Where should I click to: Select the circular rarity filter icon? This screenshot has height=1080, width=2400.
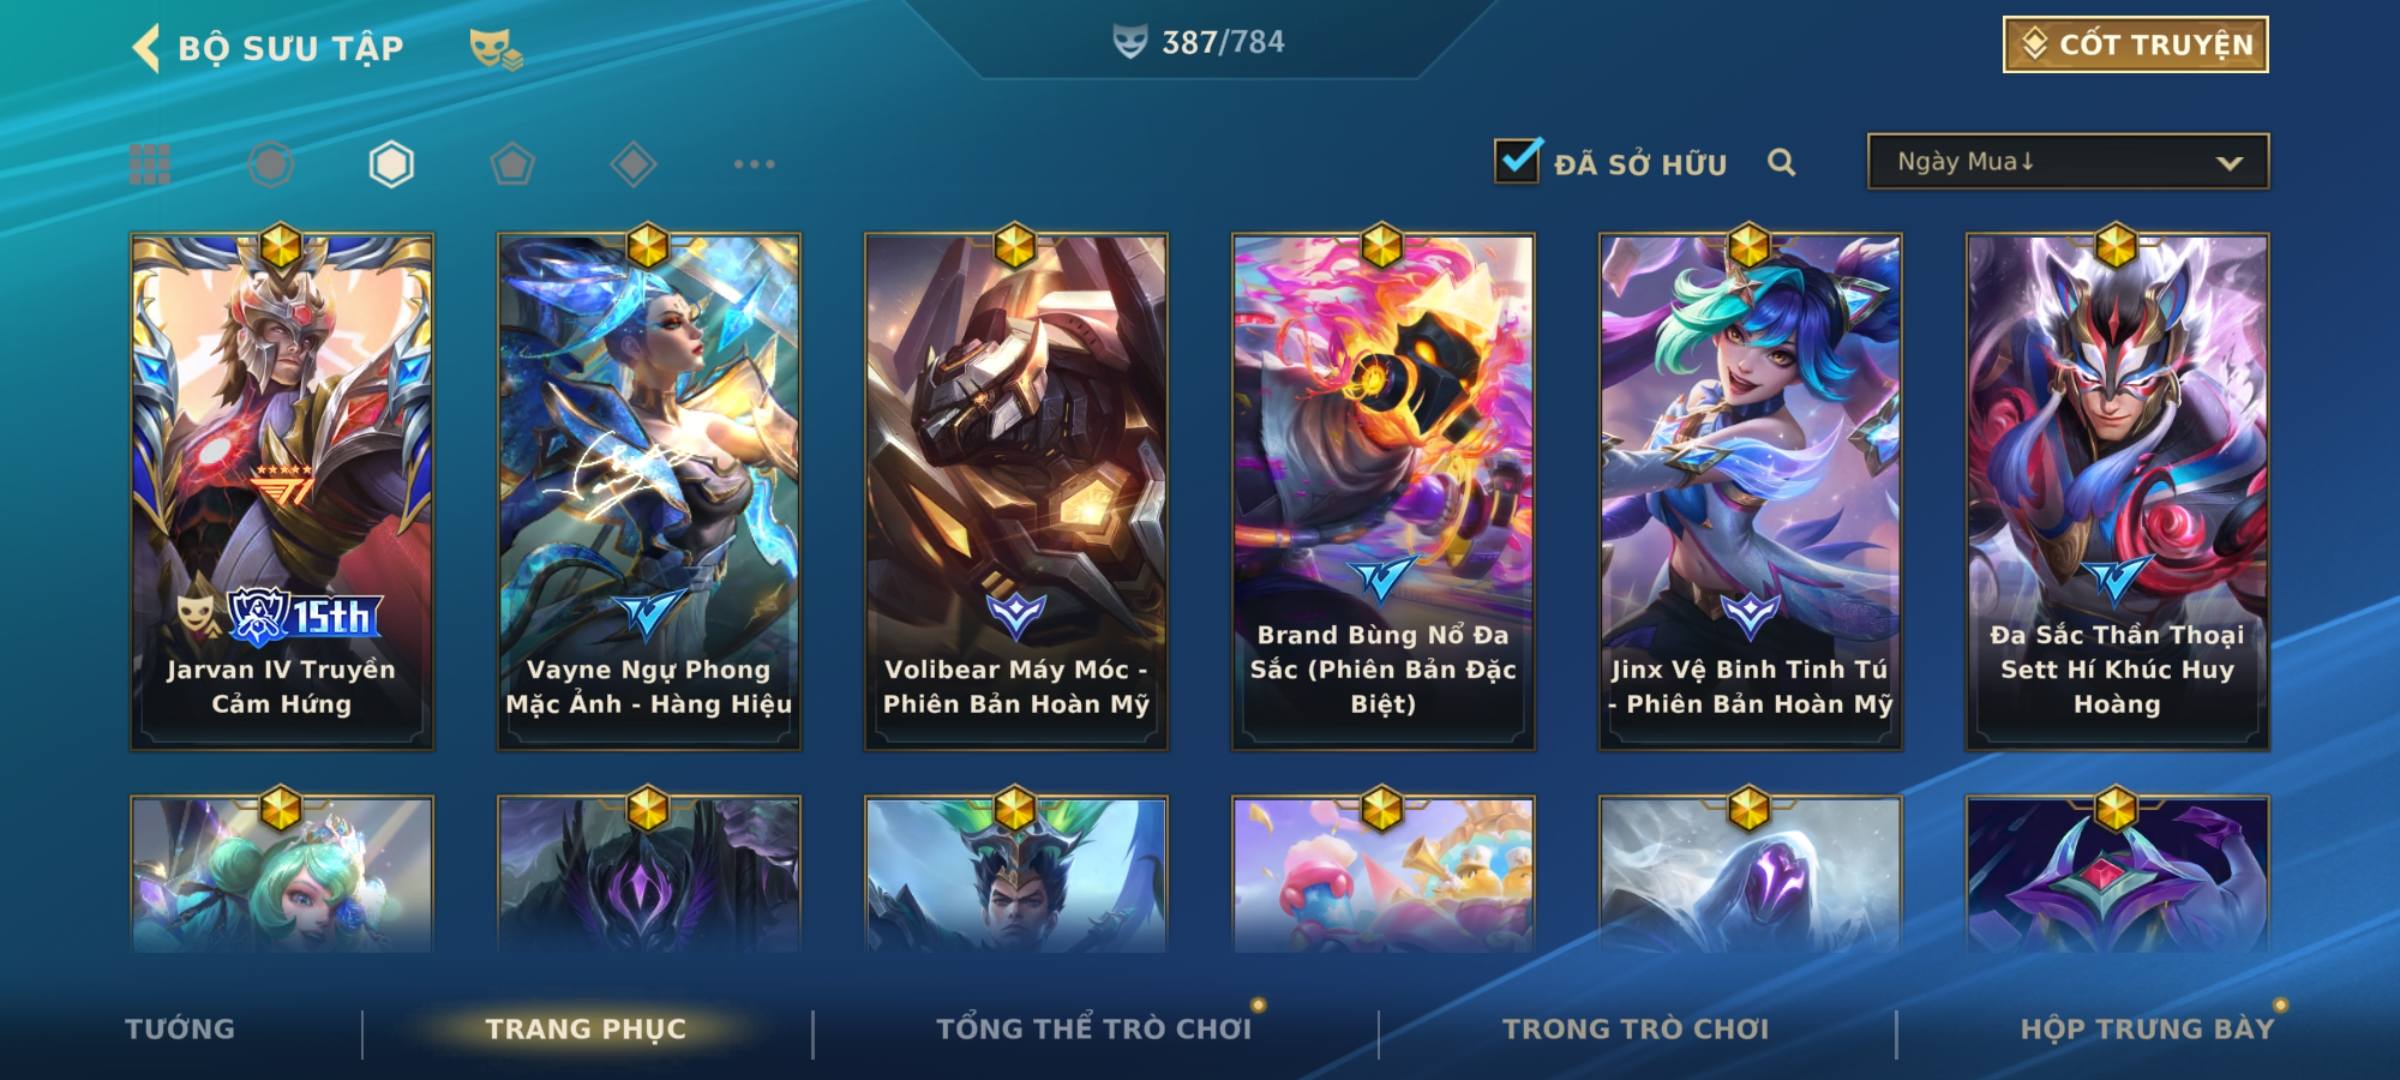pyautogui.click(x=271, y=164)
